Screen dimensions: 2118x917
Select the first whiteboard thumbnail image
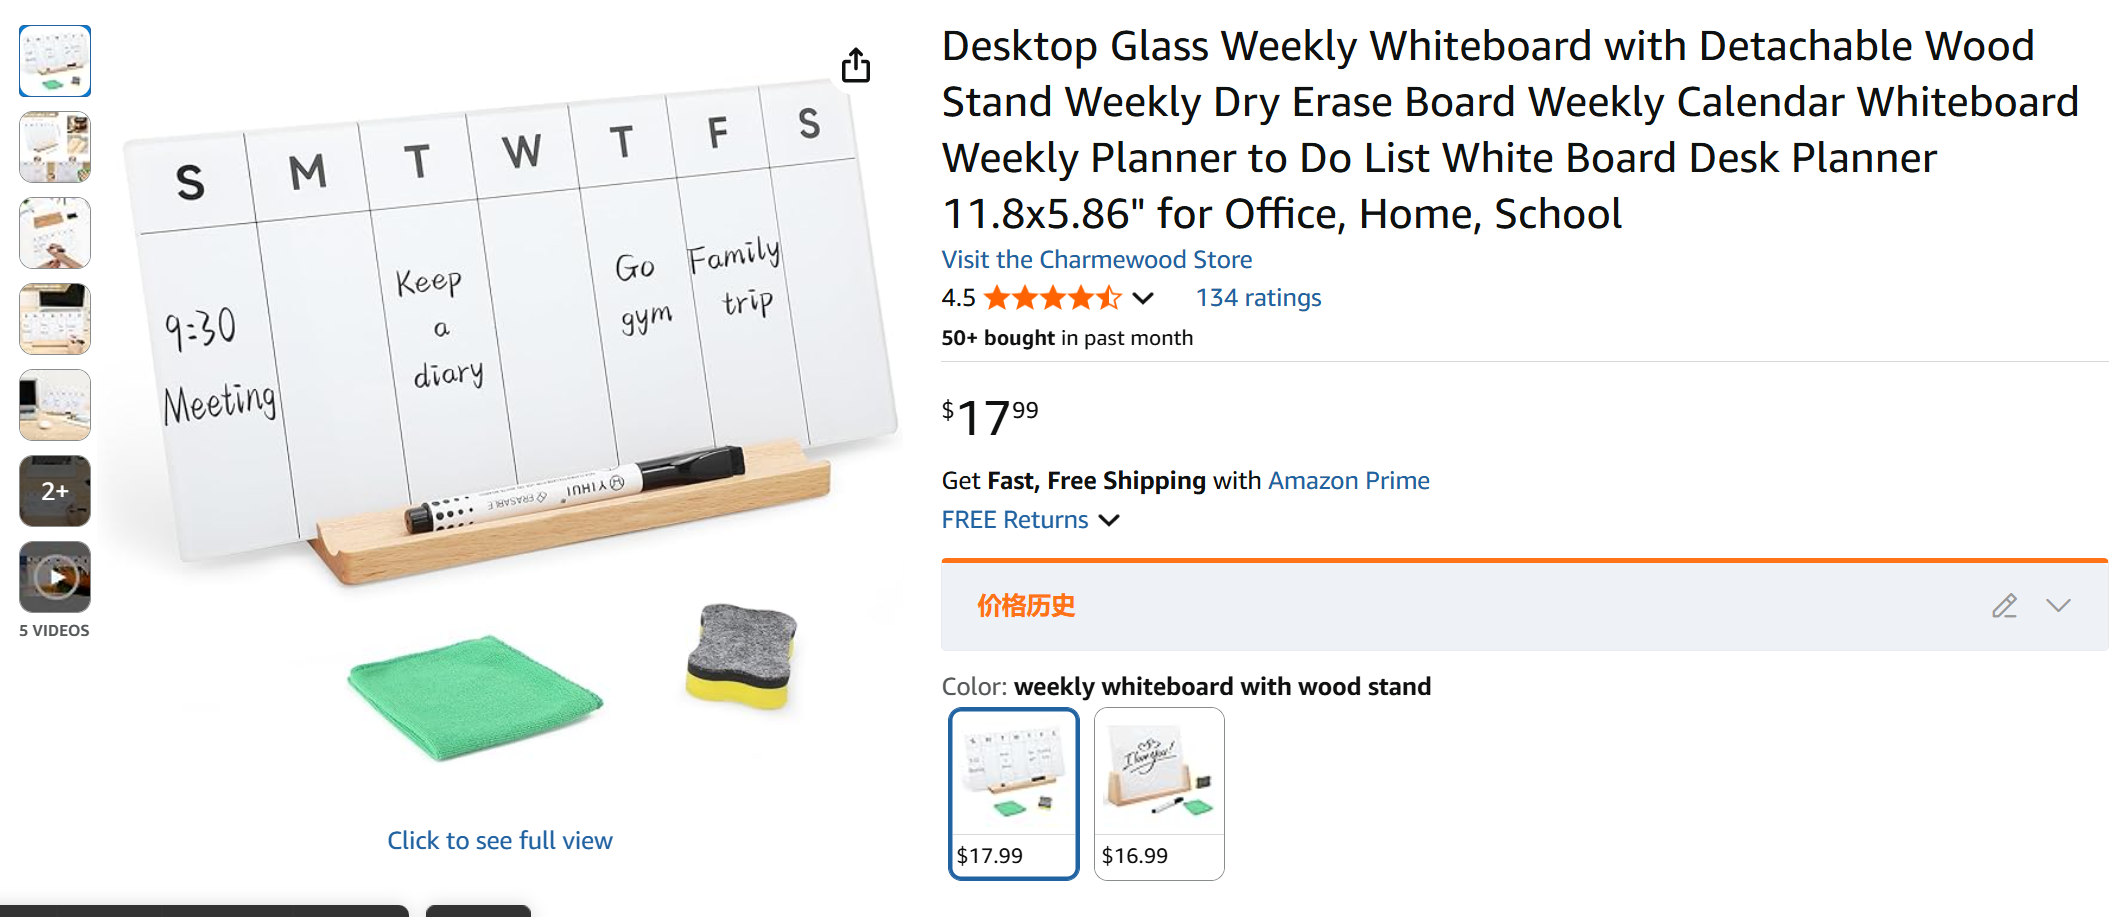point(55,61)
